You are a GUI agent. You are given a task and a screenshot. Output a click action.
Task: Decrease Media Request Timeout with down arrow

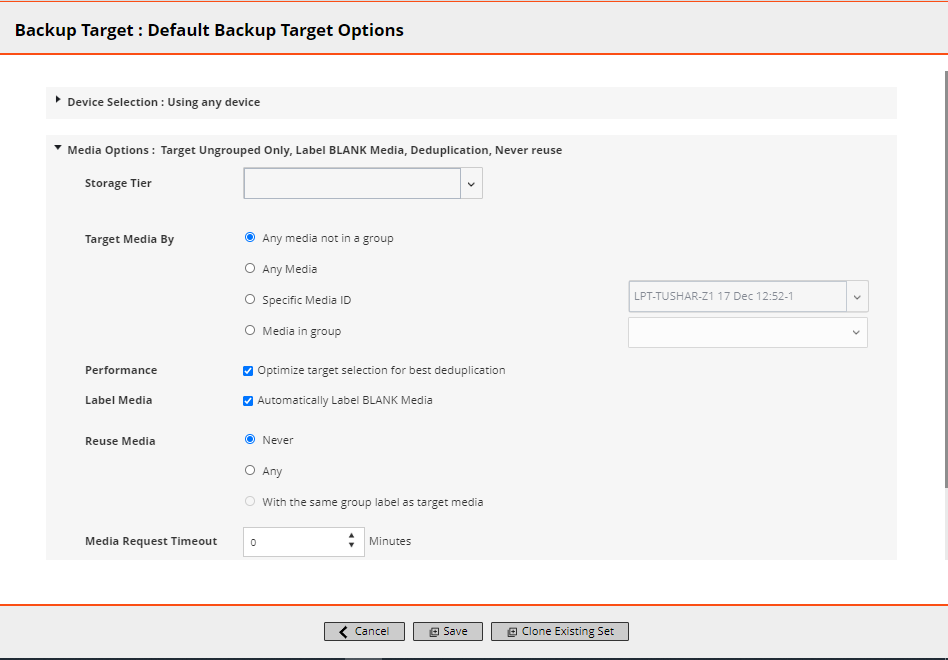[352, 546]
